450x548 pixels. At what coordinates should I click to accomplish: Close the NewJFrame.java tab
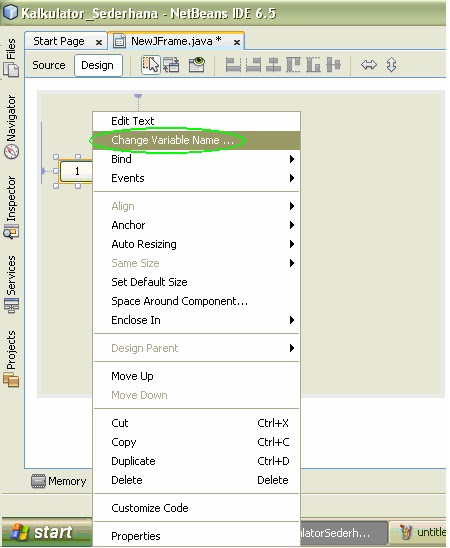pos(237,42)
